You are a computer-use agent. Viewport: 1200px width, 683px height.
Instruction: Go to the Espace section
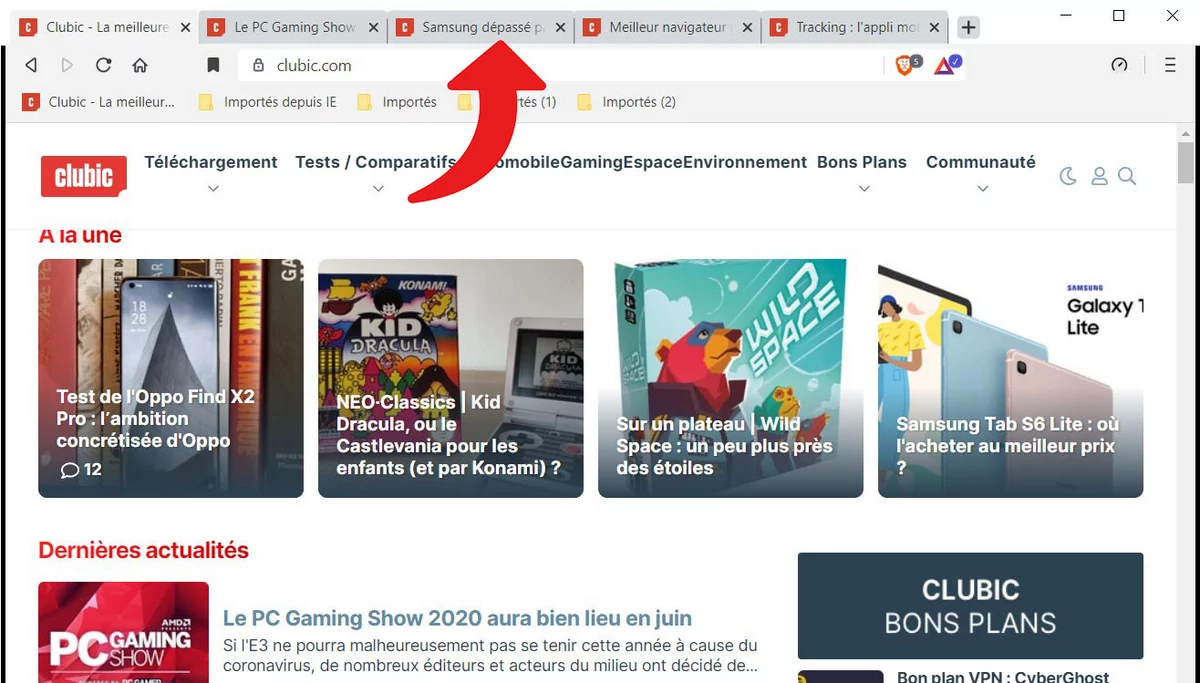pyautogui.click(x=652, y=162)
